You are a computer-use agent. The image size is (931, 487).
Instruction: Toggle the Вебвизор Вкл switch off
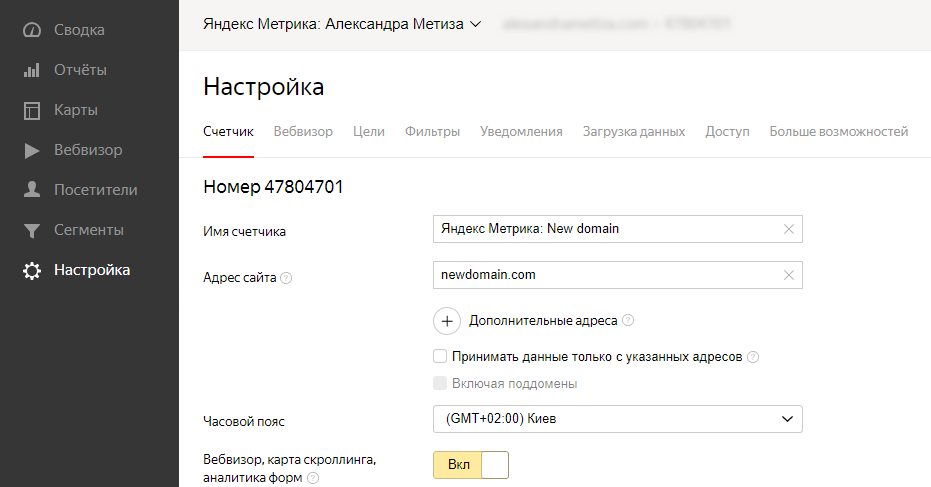(x=471, y=465)
